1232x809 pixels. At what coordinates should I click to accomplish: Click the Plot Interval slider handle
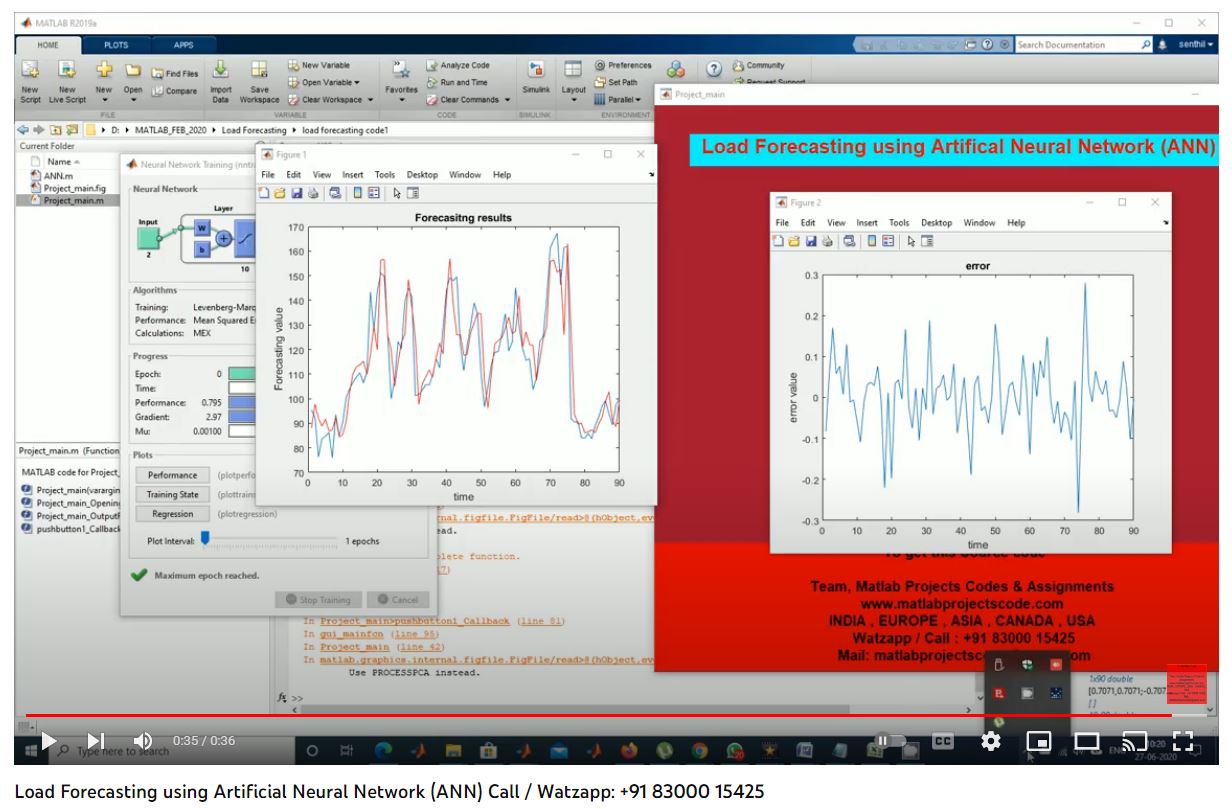pyautogui.click(x=205, y=538)
